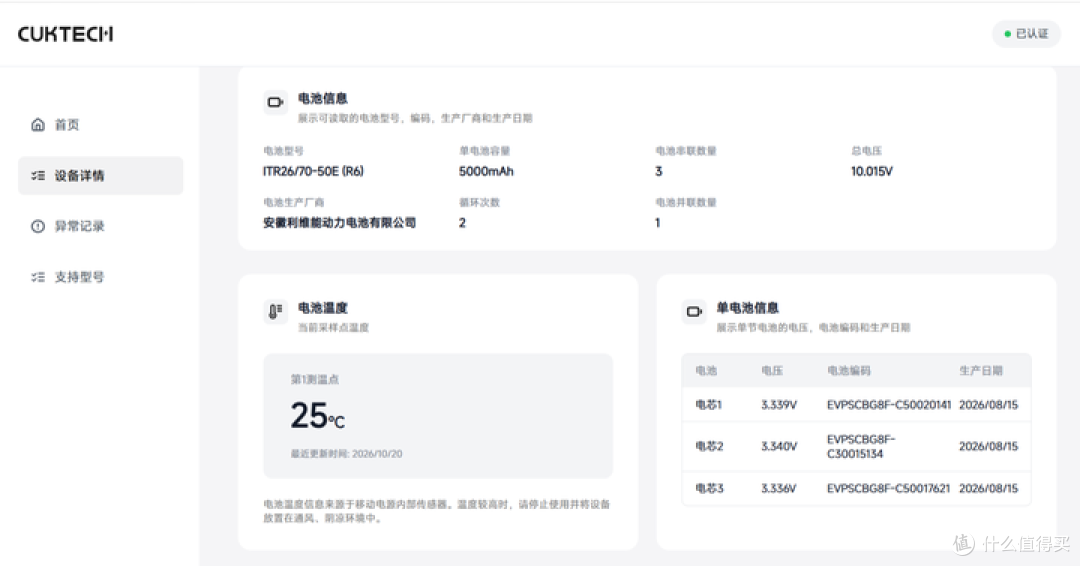The width and height of the screenshot is (1080, 566).
Task: Click the battery model ITR26/70-50E (R6)
Action: [313, 171]
